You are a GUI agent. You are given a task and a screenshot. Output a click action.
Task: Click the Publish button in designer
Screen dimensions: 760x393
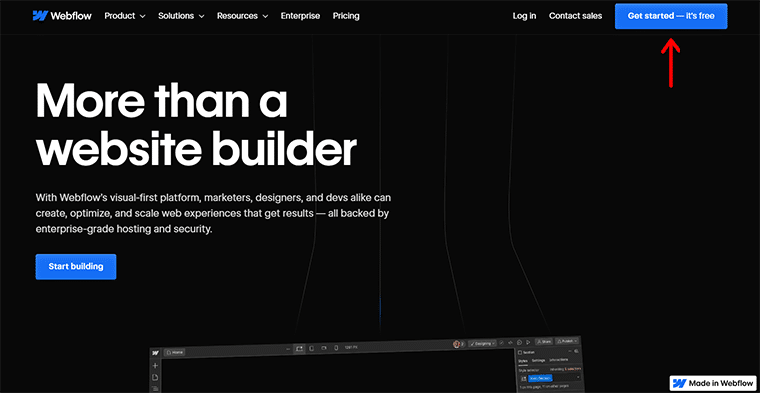567,341
